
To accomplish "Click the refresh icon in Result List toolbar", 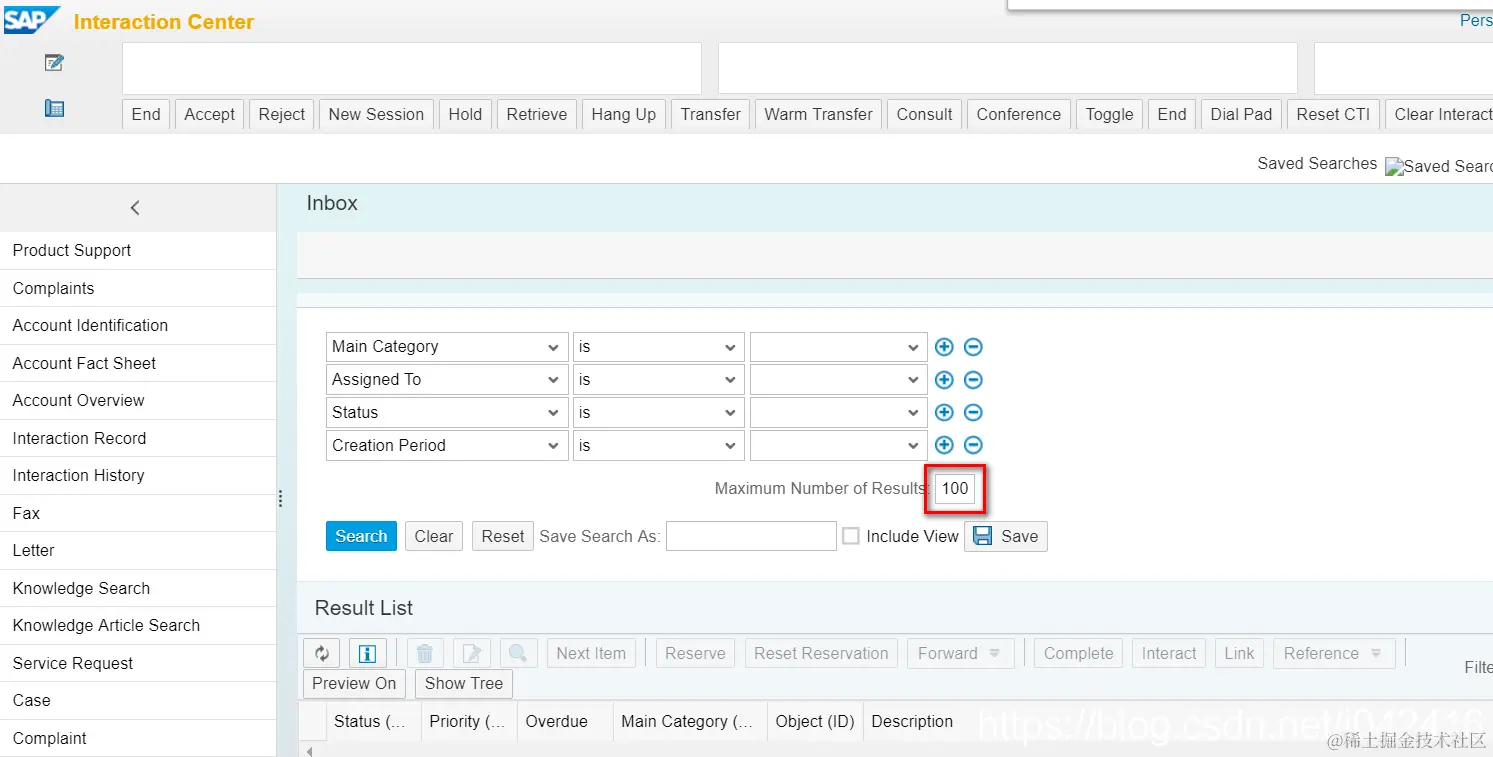I will click(322, 653).
